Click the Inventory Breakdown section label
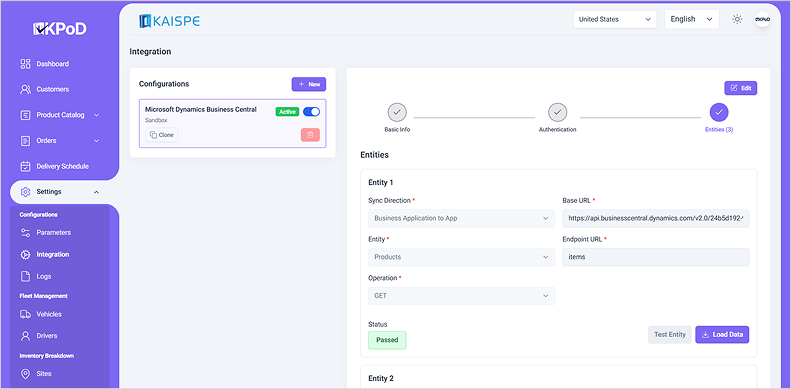Screen dimensions: 791x389 pos(46,356)
